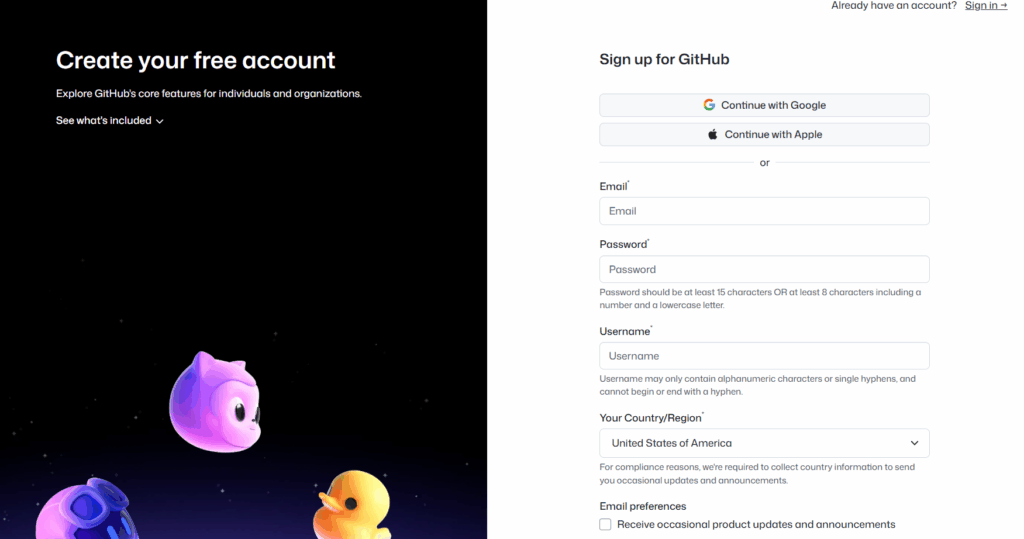Image resolution: width=1024 pixels, height=539 pixels.
Task: Click the Email preferences label
Action: point(642,506)
